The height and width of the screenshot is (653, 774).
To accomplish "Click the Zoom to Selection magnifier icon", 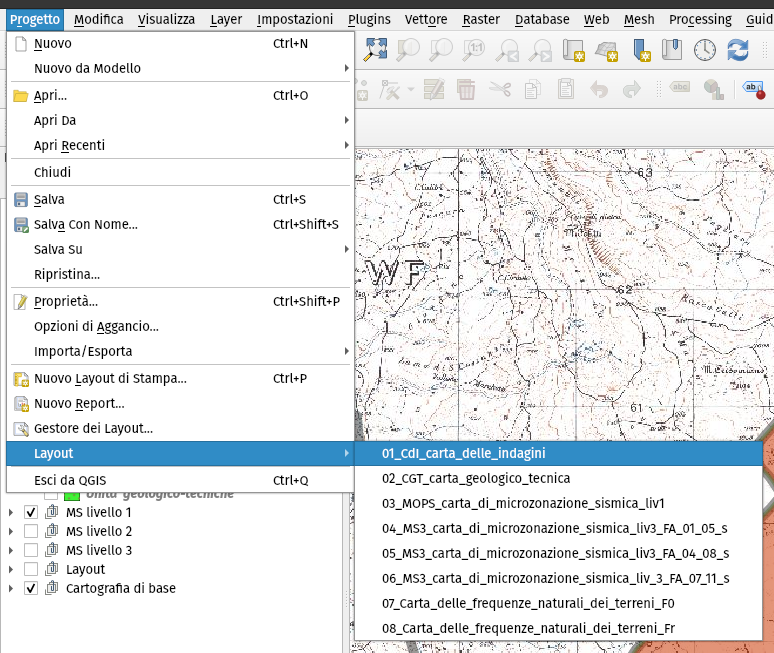I will (x=408, y=50).
